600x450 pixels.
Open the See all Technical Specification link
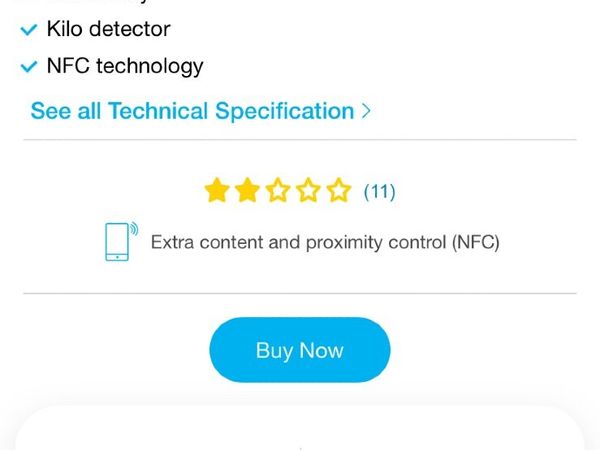[201, 111]
